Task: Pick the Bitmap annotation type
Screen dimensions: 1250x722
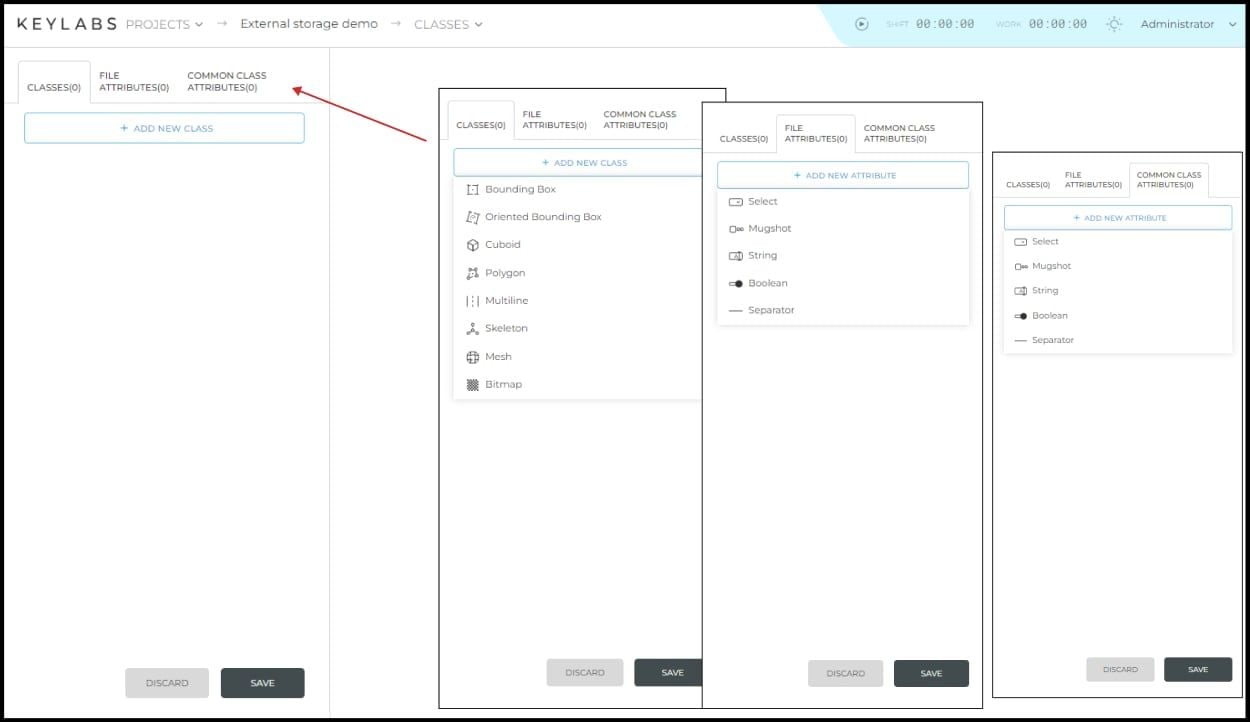Action: (x=503, y=384)
